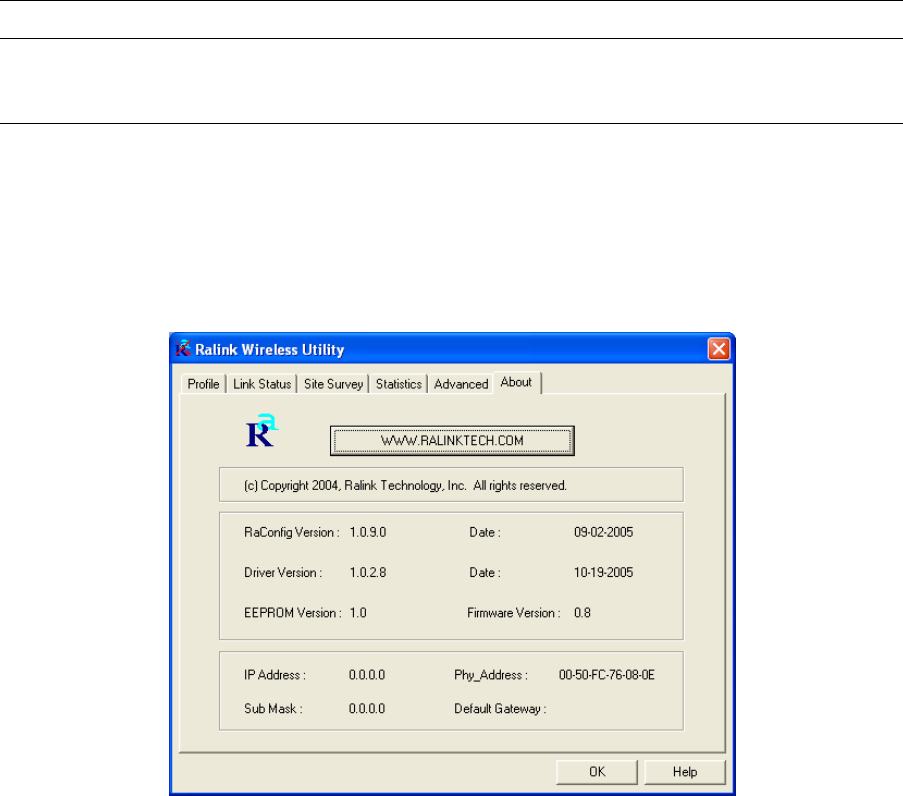Click the IP Address label

pyautogui.click(x=275, y=675)
